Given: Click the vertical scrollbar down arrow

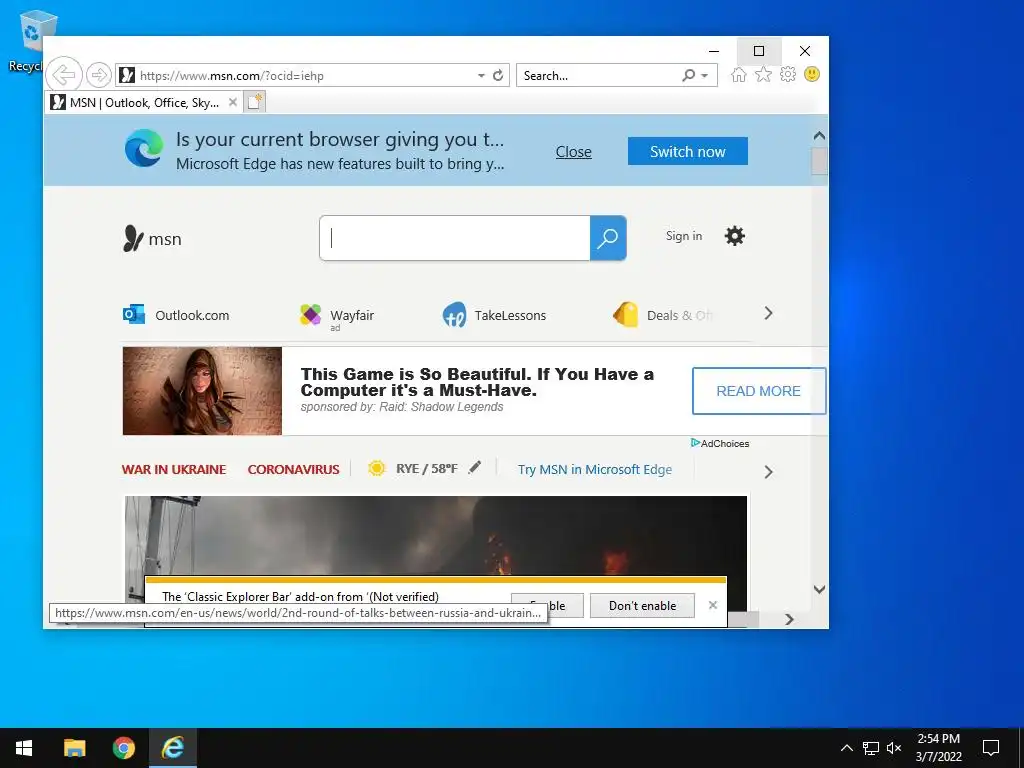Looking at the screenshot, I should [x=819, y=589].
